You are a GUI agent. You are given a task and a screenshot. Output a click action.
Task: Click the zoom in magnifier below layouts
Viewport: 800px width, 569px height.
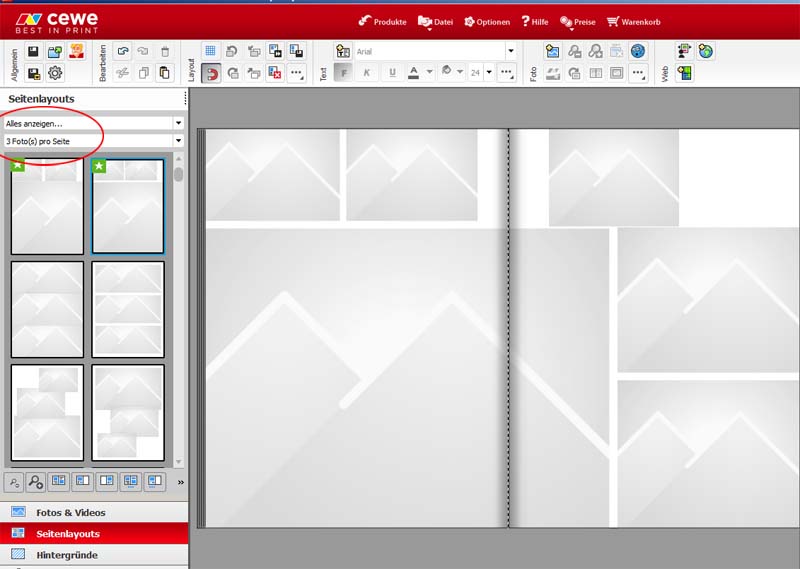click(36, 482)
